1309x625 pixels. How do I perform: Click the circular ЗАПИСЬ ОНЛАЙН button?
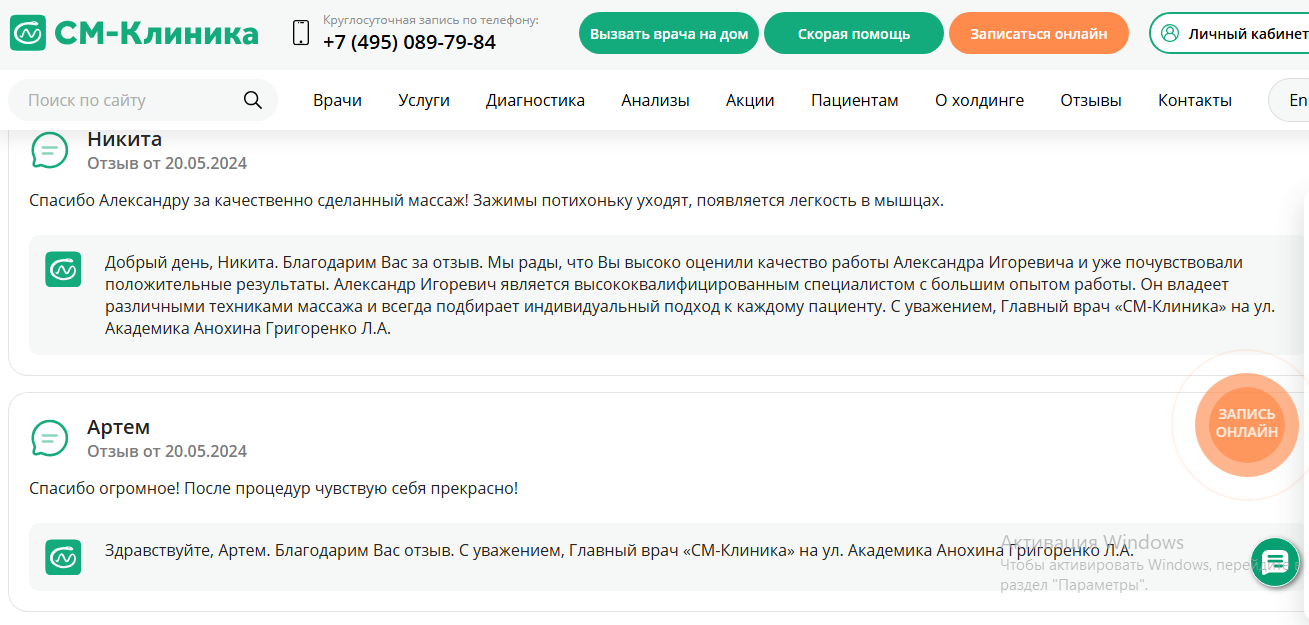pos(1246,424)
